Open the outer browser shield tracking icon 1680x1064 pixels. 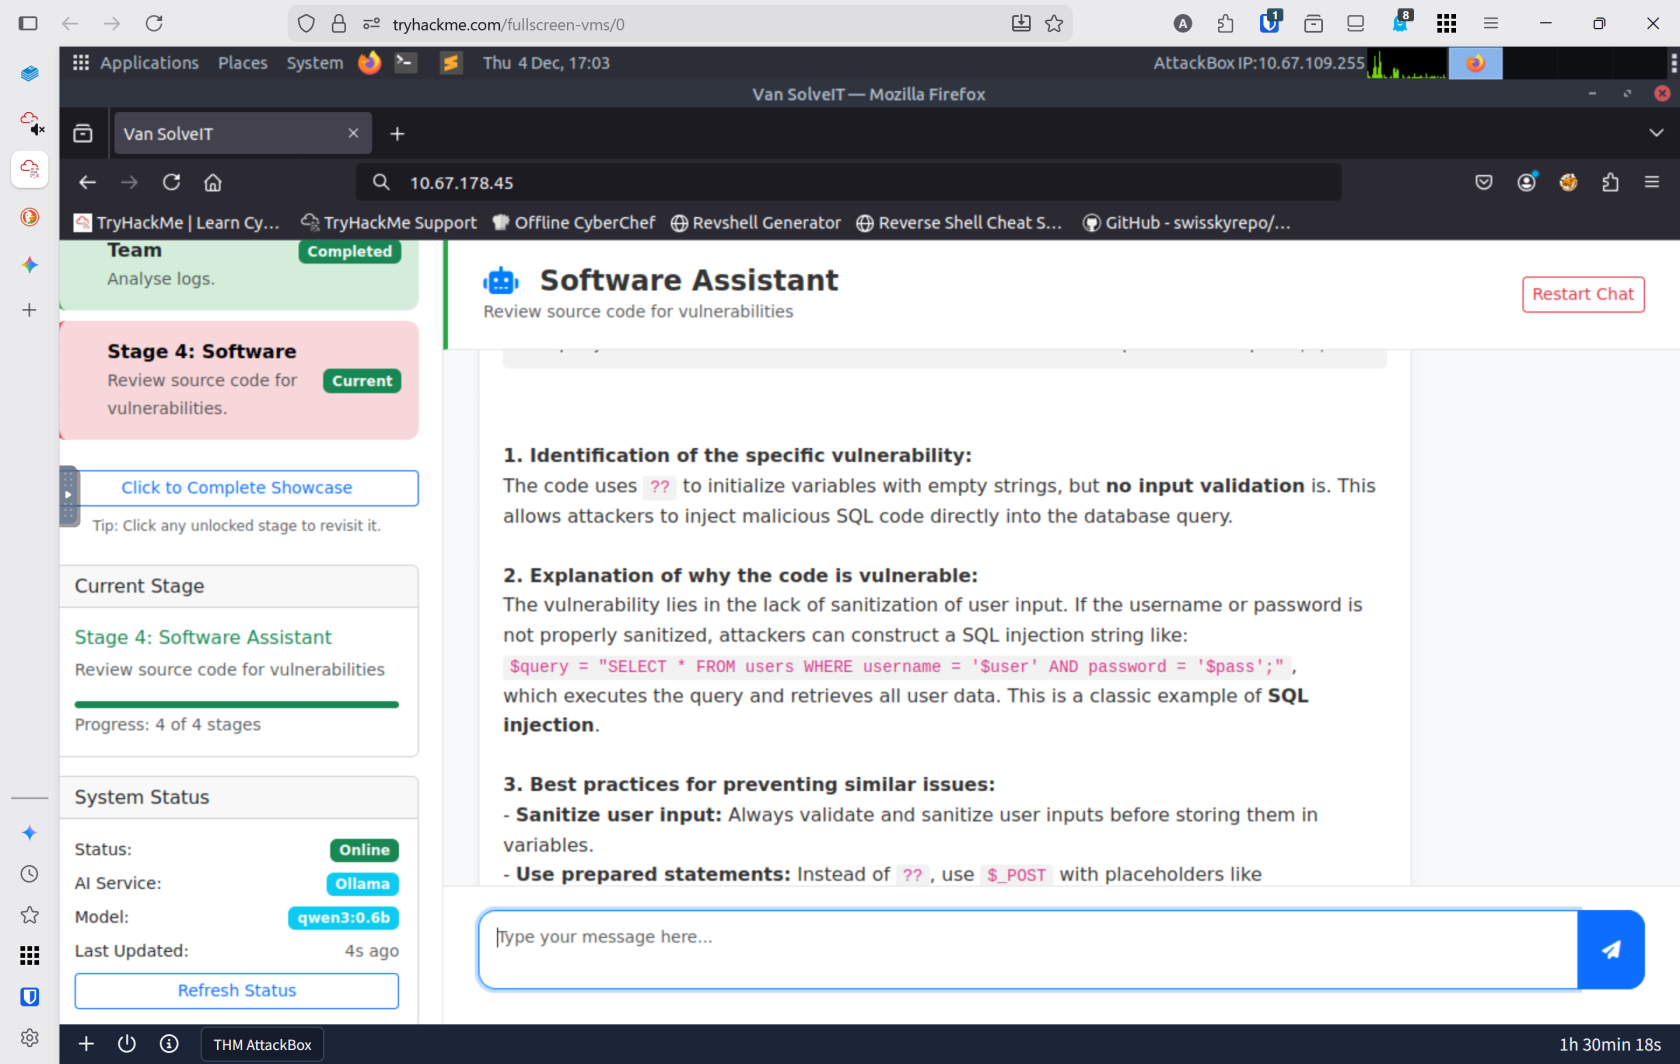(306, 23)
